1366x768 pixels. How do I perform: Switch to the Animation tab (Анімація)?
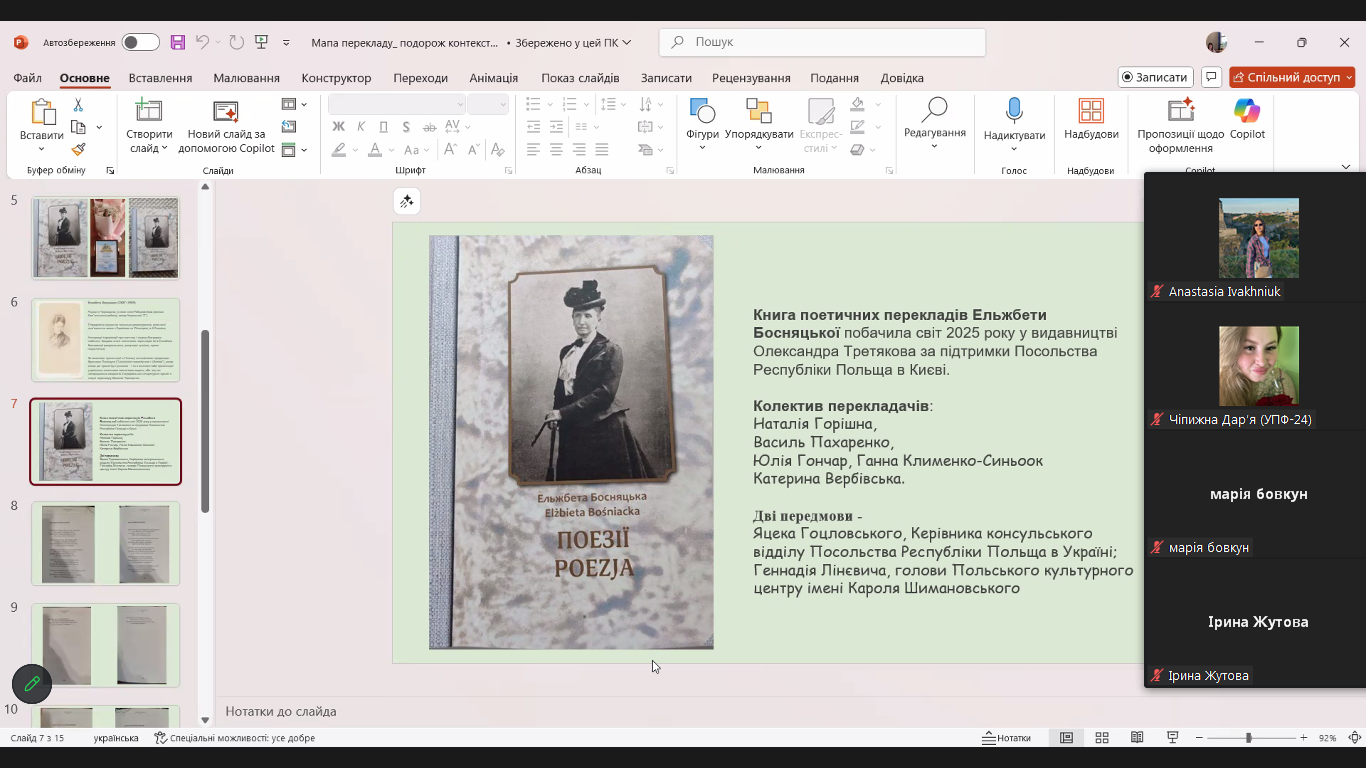click(x=493, y=78)
